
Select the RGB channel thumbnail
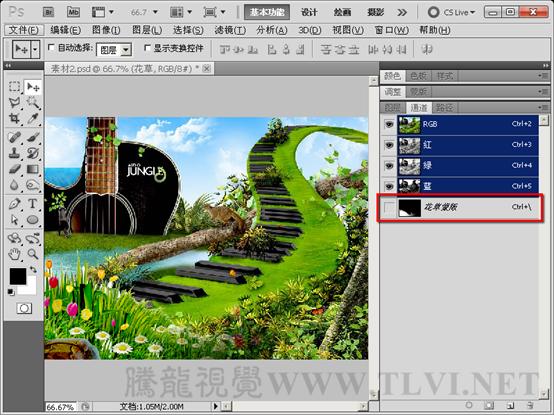click(x=409, y=125)
